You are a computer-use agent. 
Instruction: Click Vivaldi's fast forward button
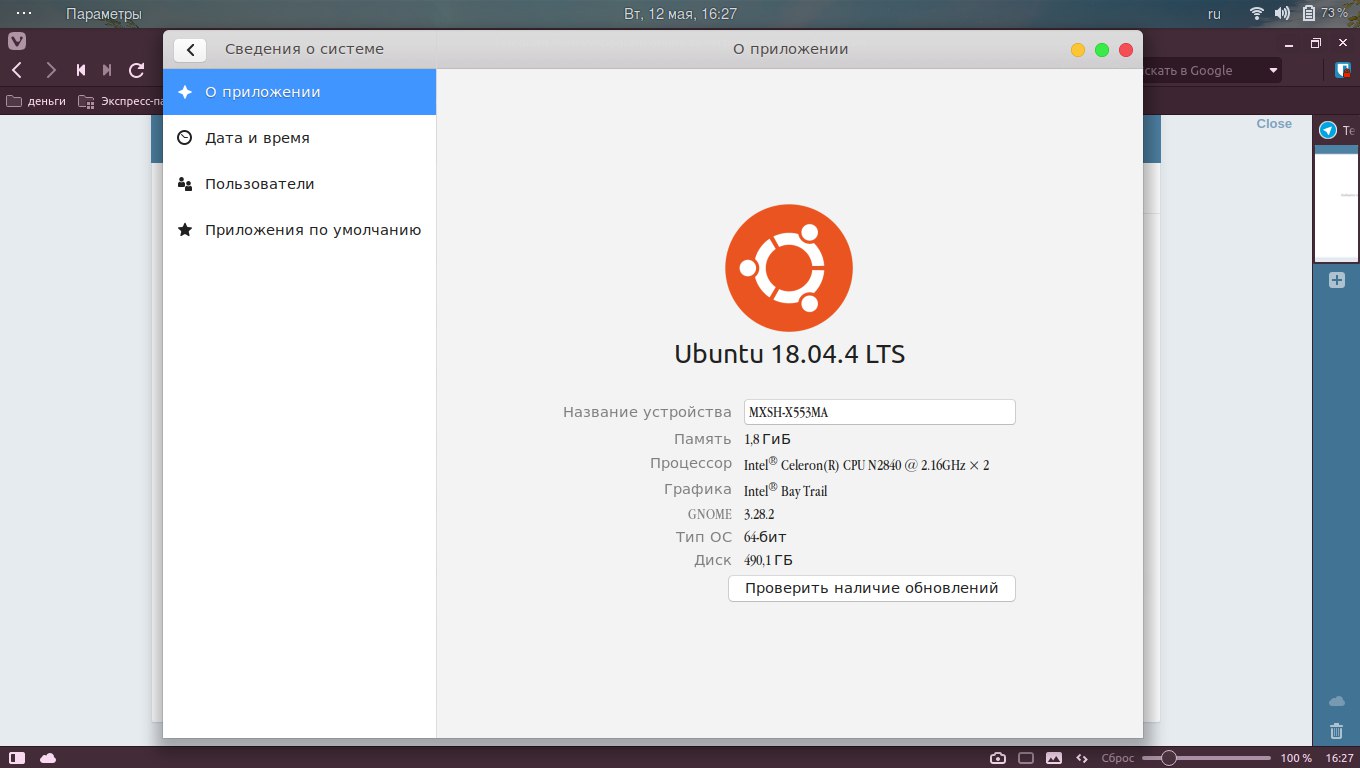(107, 70)
